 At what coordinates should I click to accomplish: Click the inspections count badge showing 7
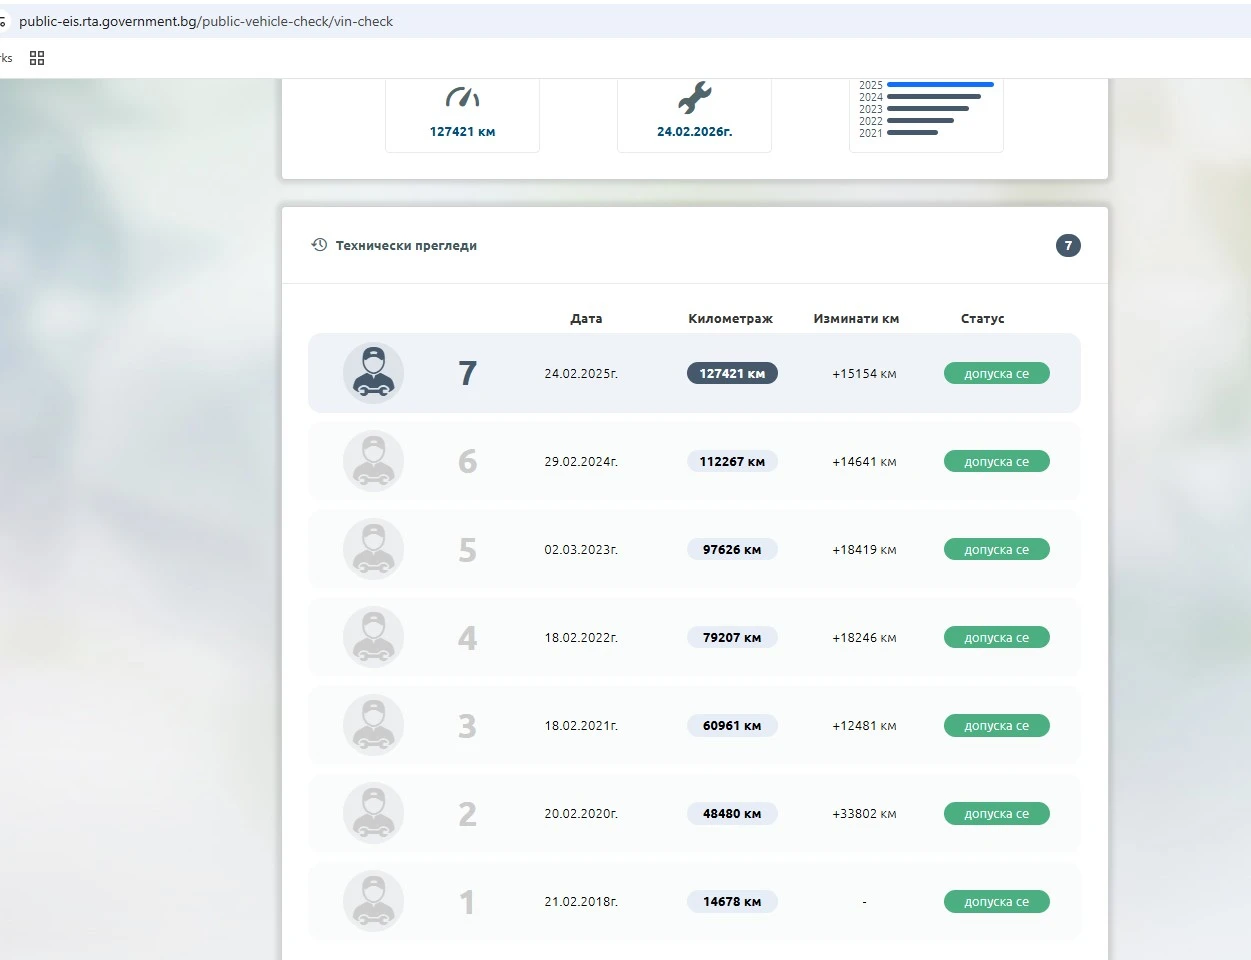point(1068,245)
